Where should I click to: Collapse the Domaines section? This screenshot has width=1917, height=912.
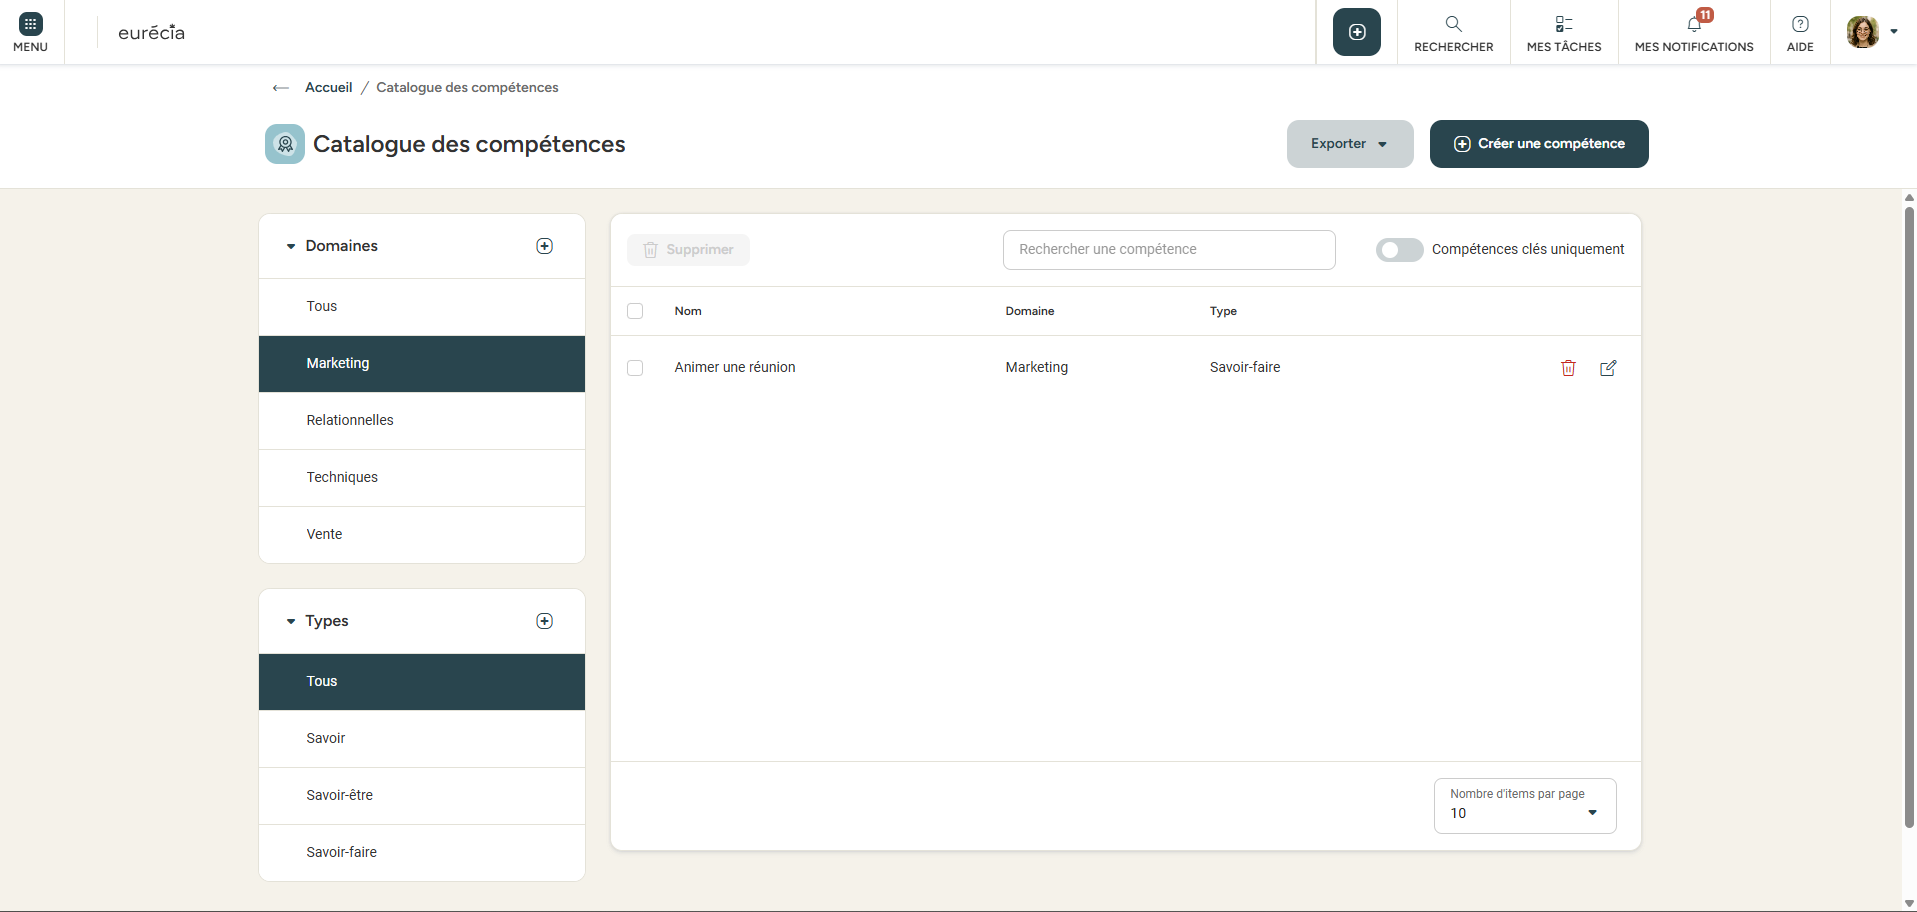click(x=291, y=246)
